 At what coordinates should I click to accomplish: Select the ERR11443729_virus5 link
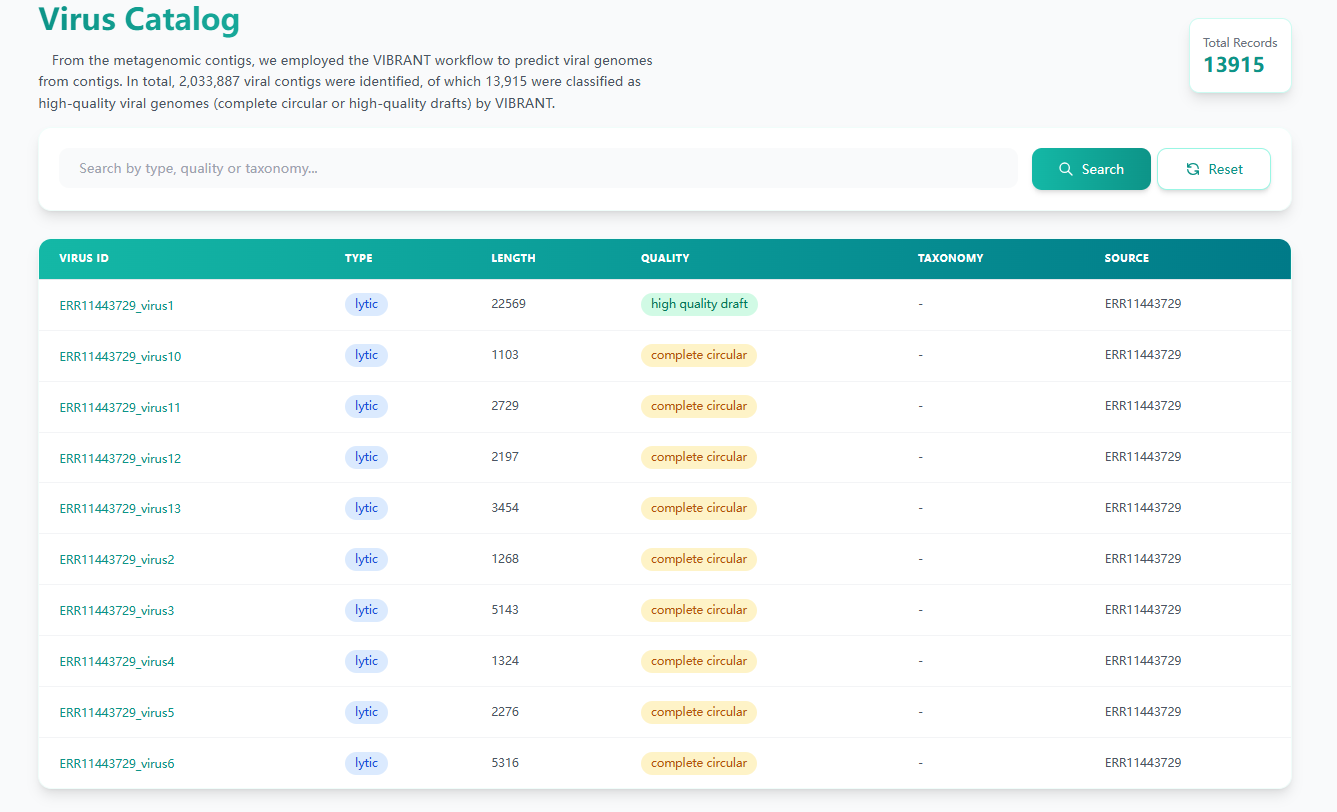pyautogui.click(x=116, y=713)
